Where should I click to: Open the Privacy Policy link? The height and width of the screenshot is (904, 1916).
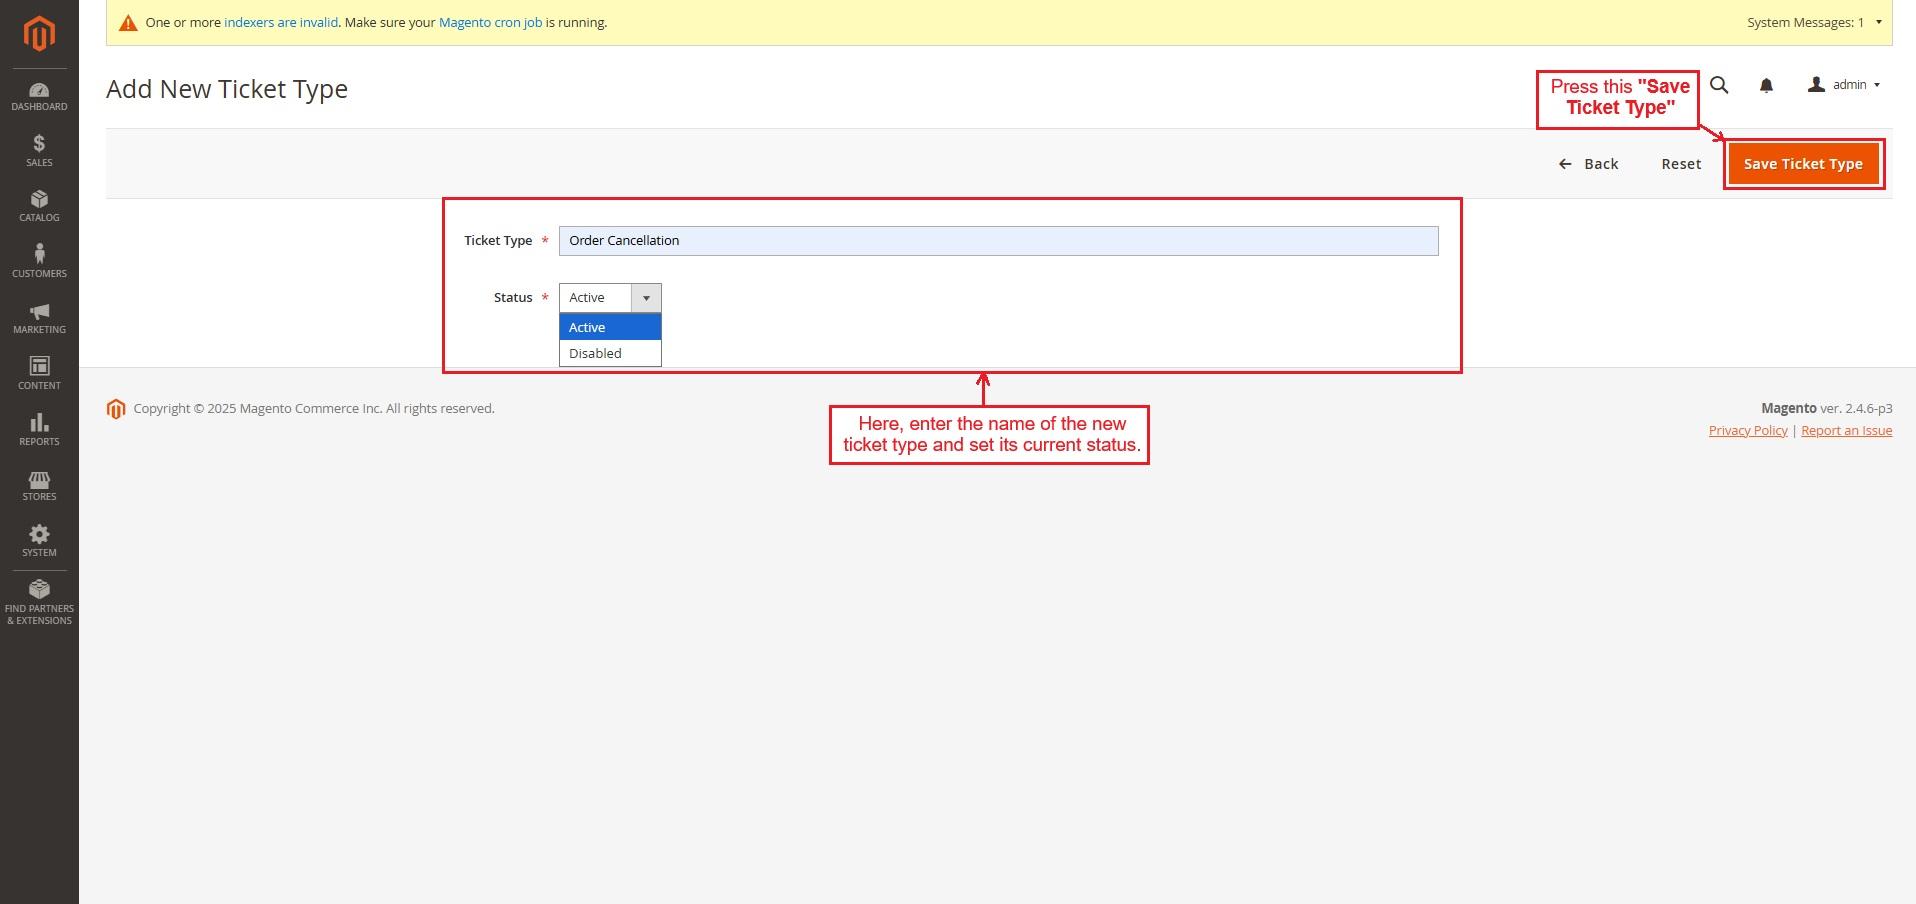(x=1747, y=430)
